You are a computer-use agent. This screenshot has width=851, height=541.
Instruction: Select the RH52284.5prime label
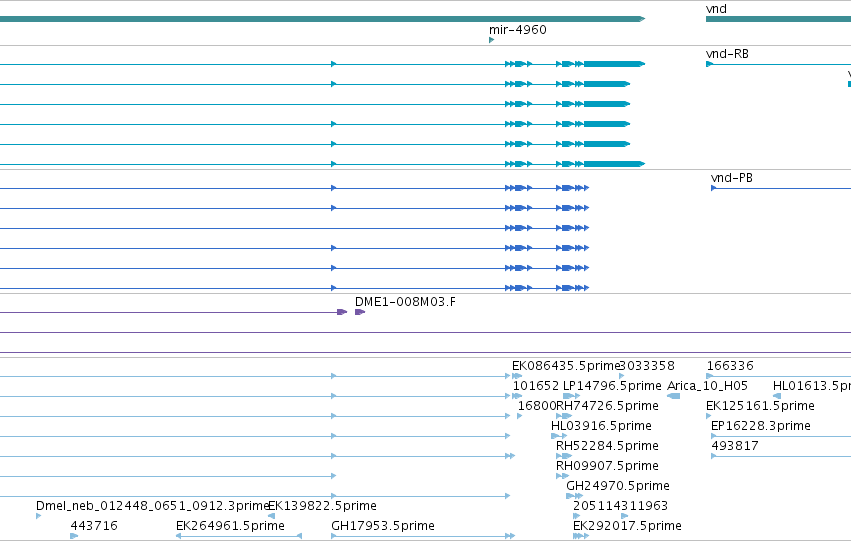coord(607,446)
